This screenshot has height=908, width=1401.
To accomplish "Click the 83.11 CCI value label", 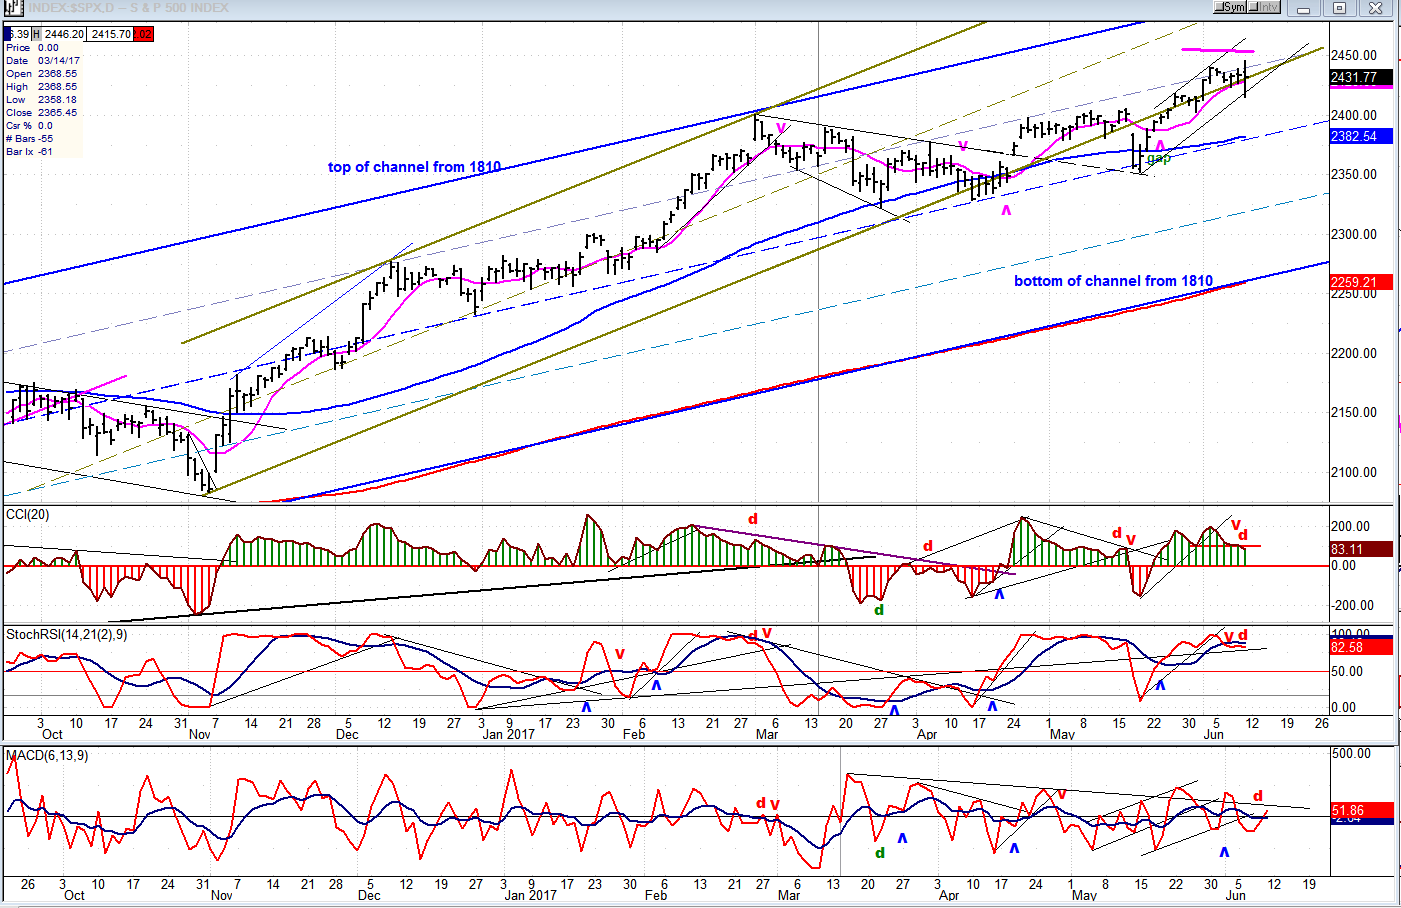I will click(x=1360, y=549).
